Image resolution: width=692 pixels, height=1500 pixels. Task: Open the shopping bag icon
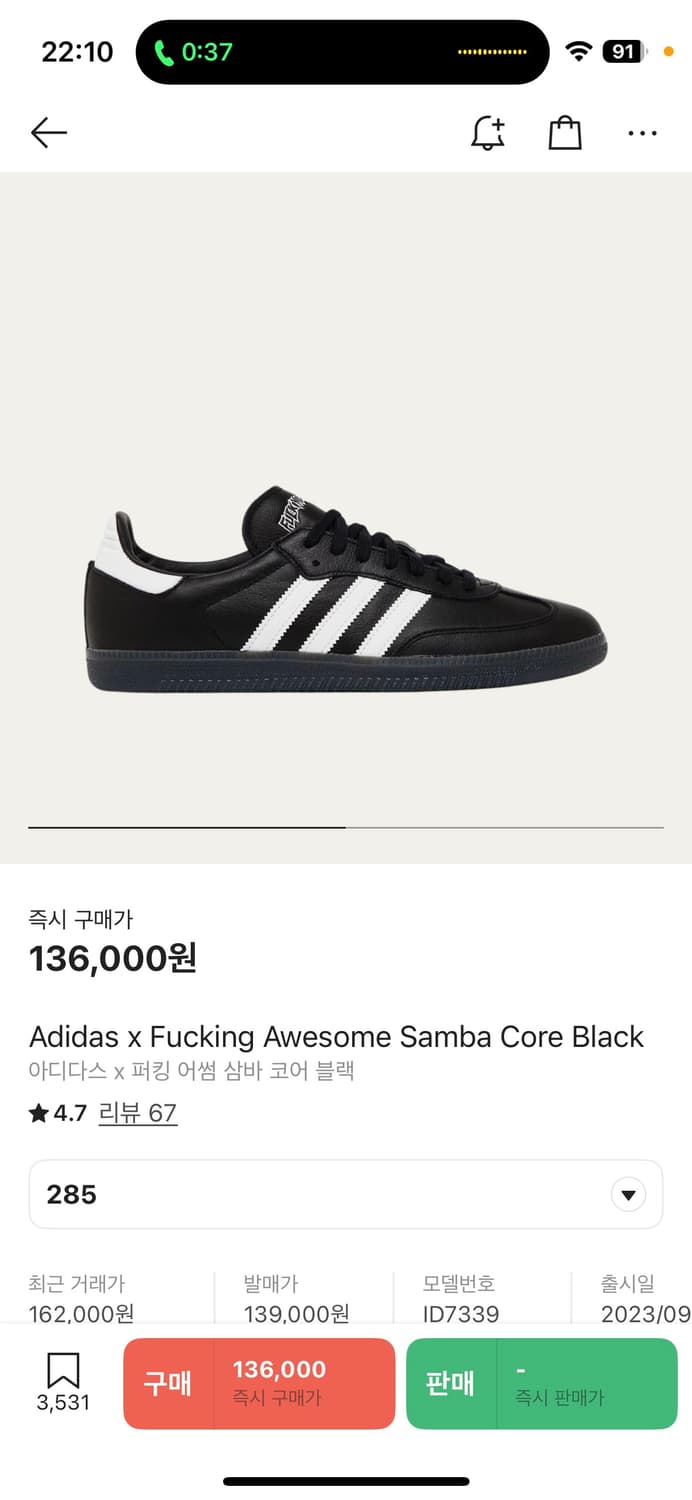pyautogui.click(x=565, y=133)
